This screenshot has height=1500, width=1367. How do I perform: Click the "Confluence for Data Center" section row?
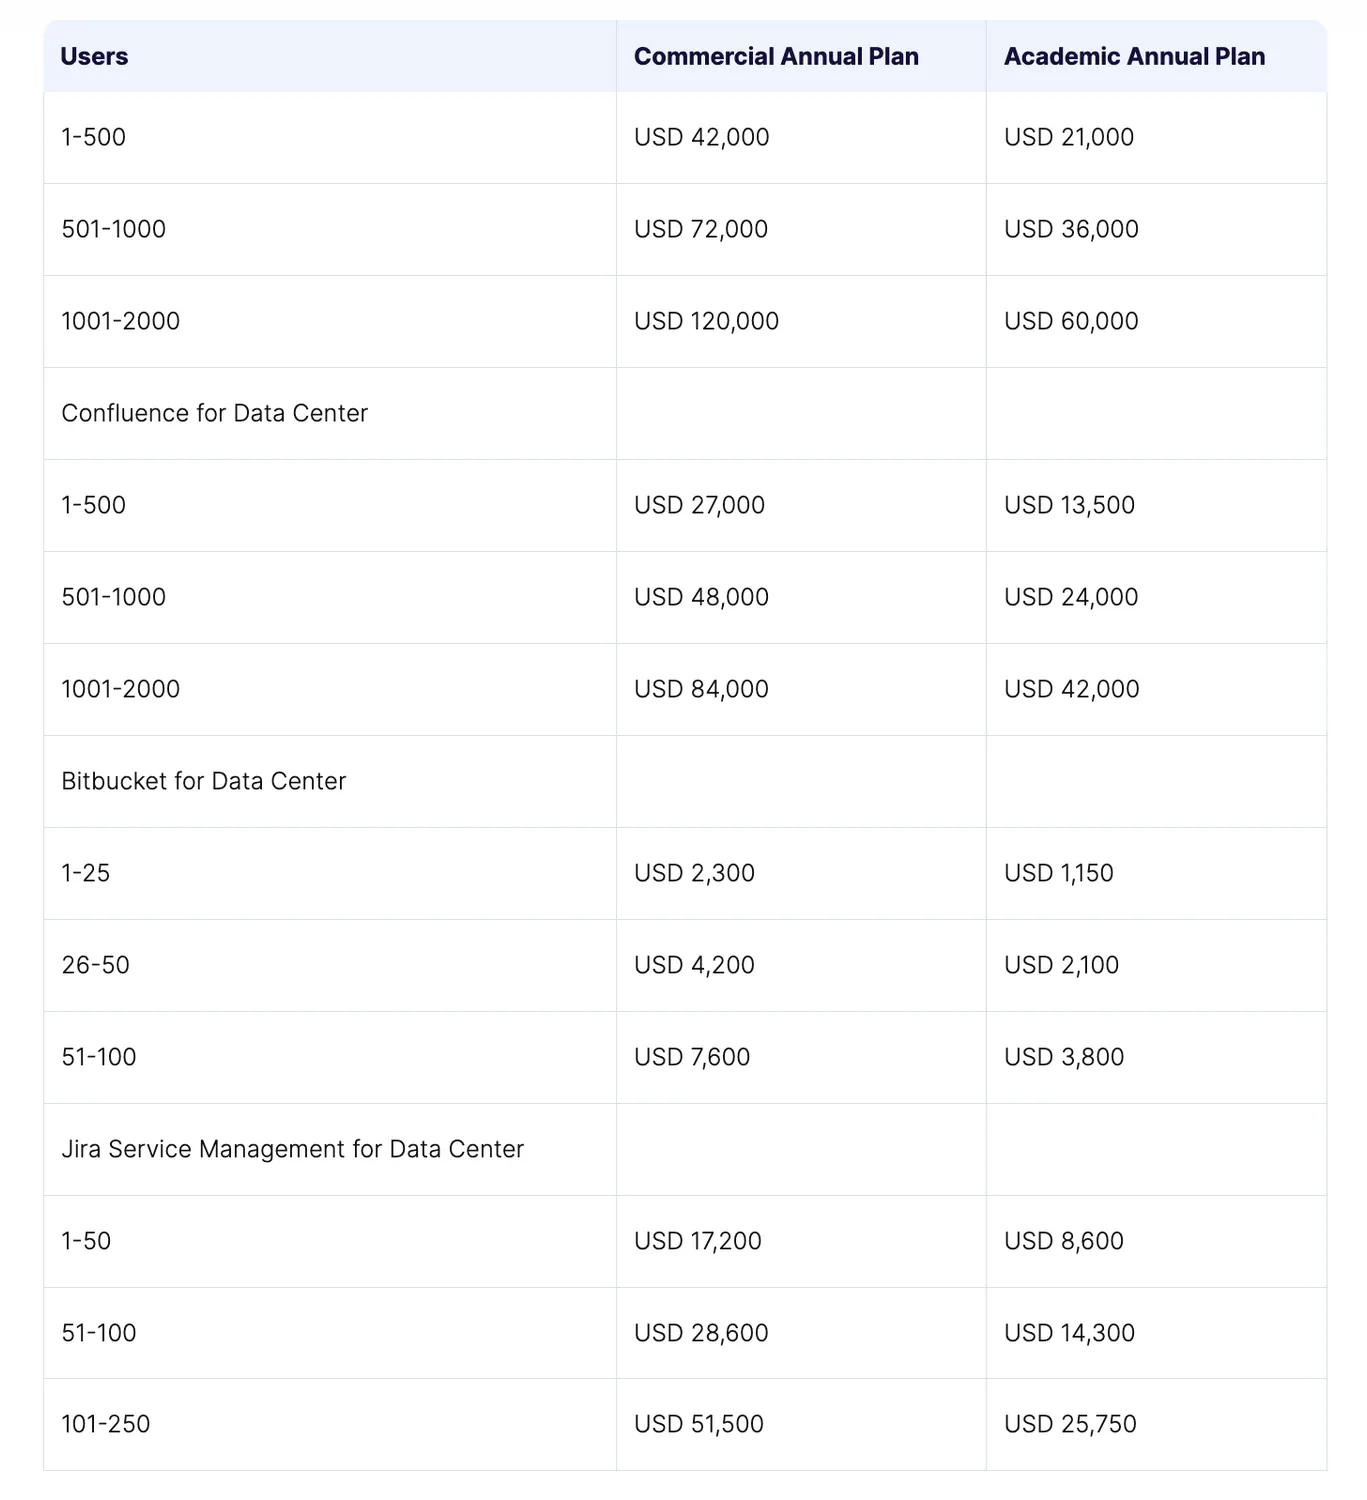pyautogui.click(x=685, y=413)
